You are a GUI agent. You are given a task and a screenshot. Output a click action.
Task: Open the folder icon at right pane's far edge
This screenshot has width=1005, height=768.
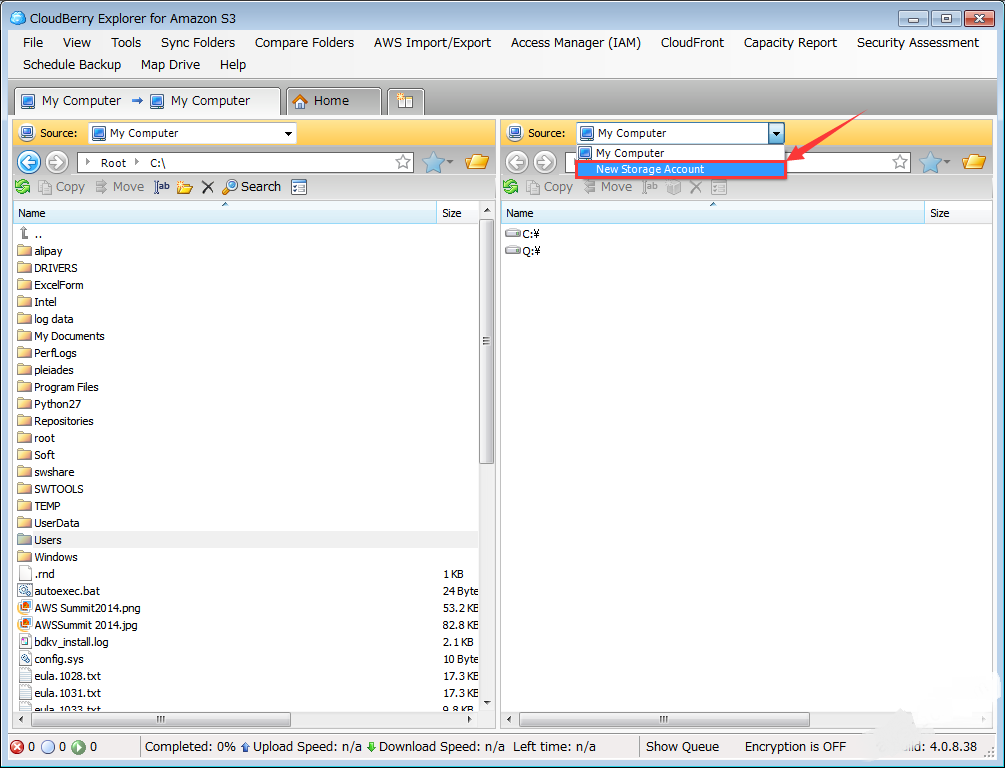[974, 162]
